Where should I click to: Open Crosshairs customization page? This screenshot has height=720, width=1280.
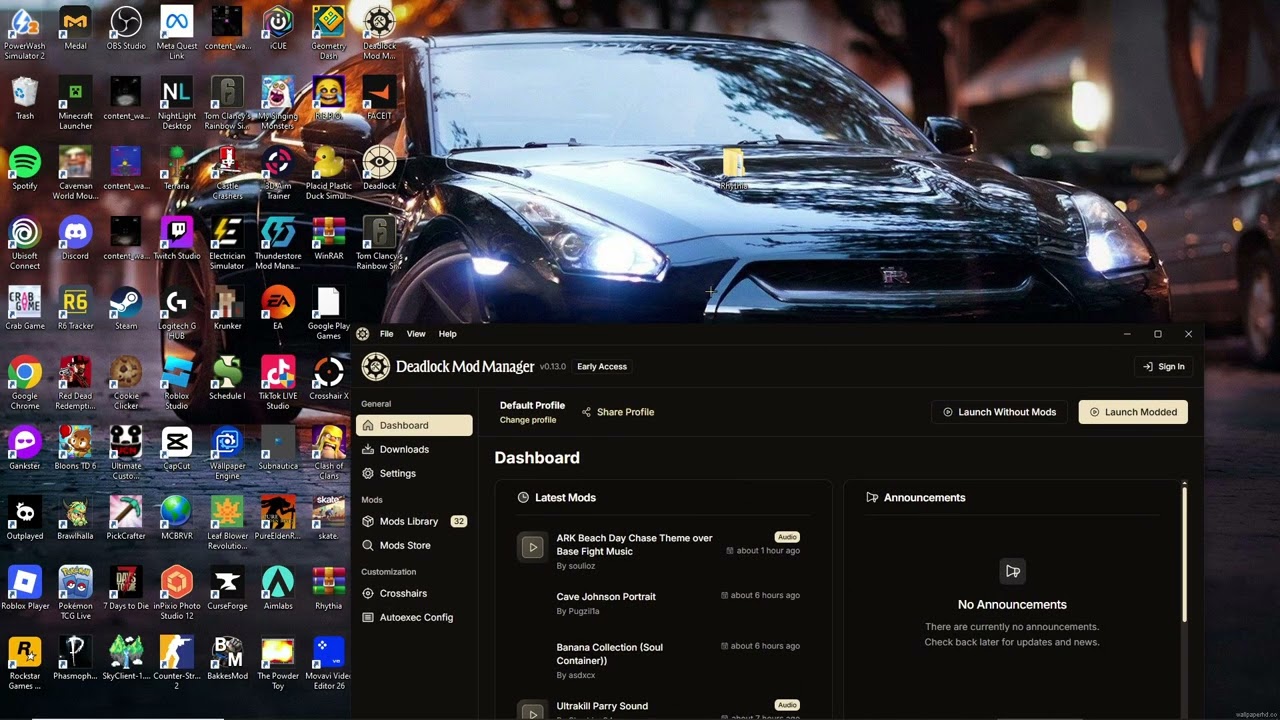click(414, 593)
